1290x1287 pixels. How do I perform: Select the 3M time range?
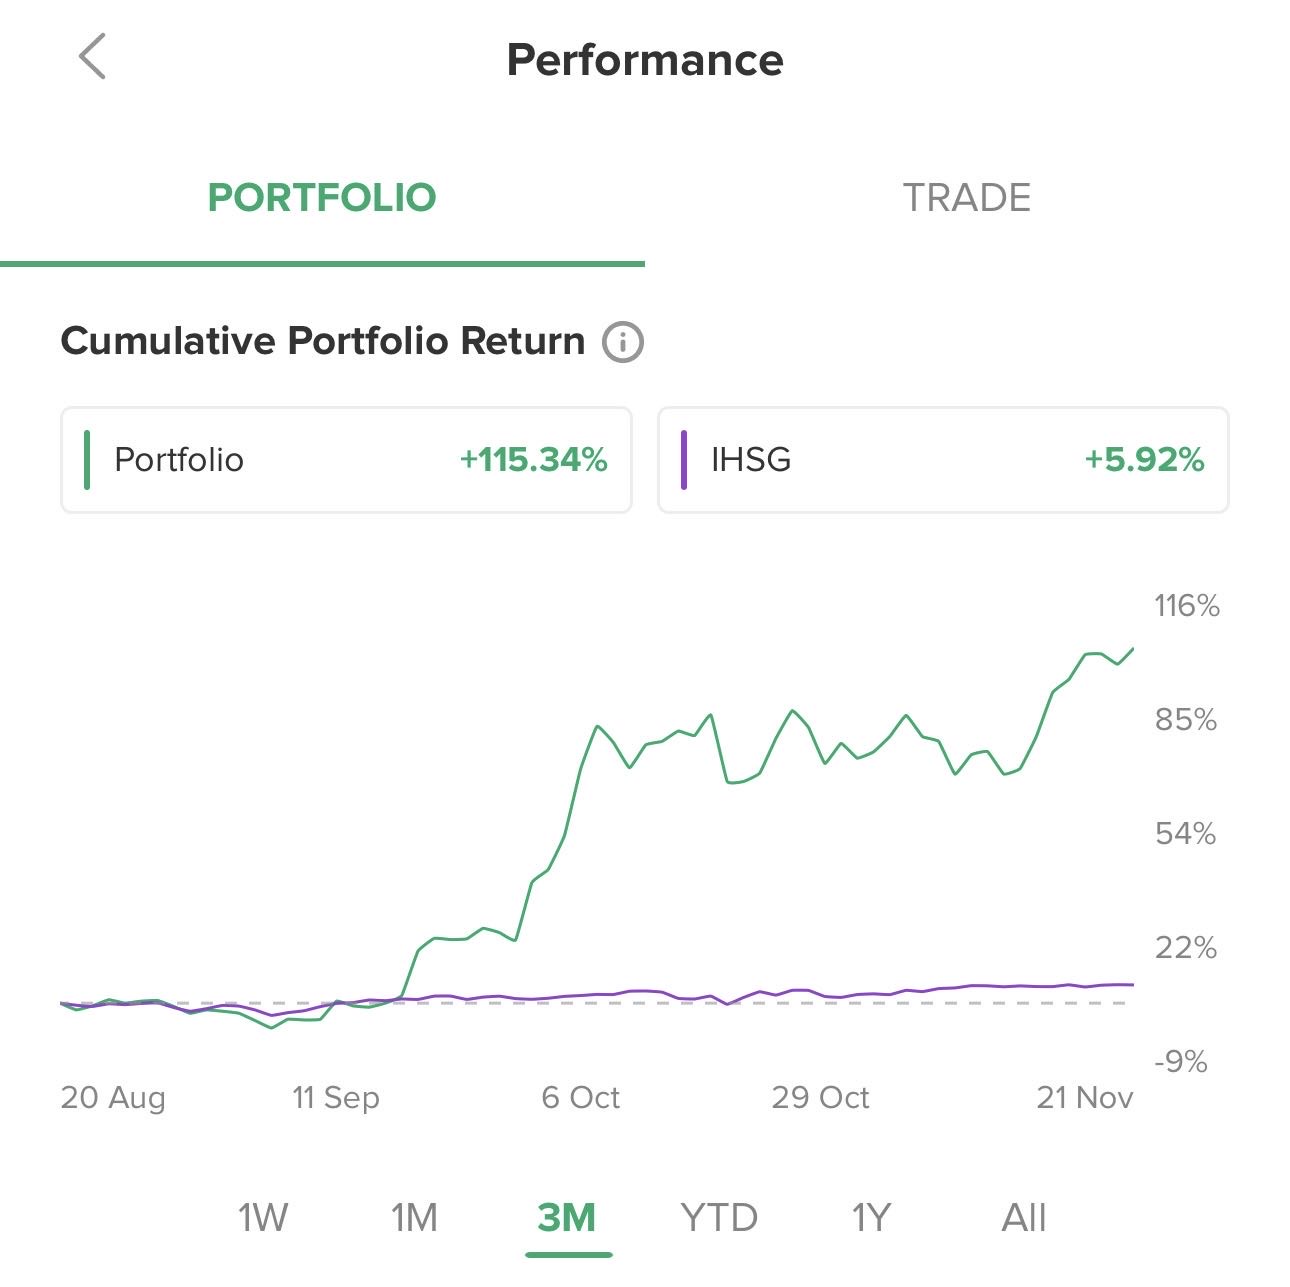(567, 1218)
